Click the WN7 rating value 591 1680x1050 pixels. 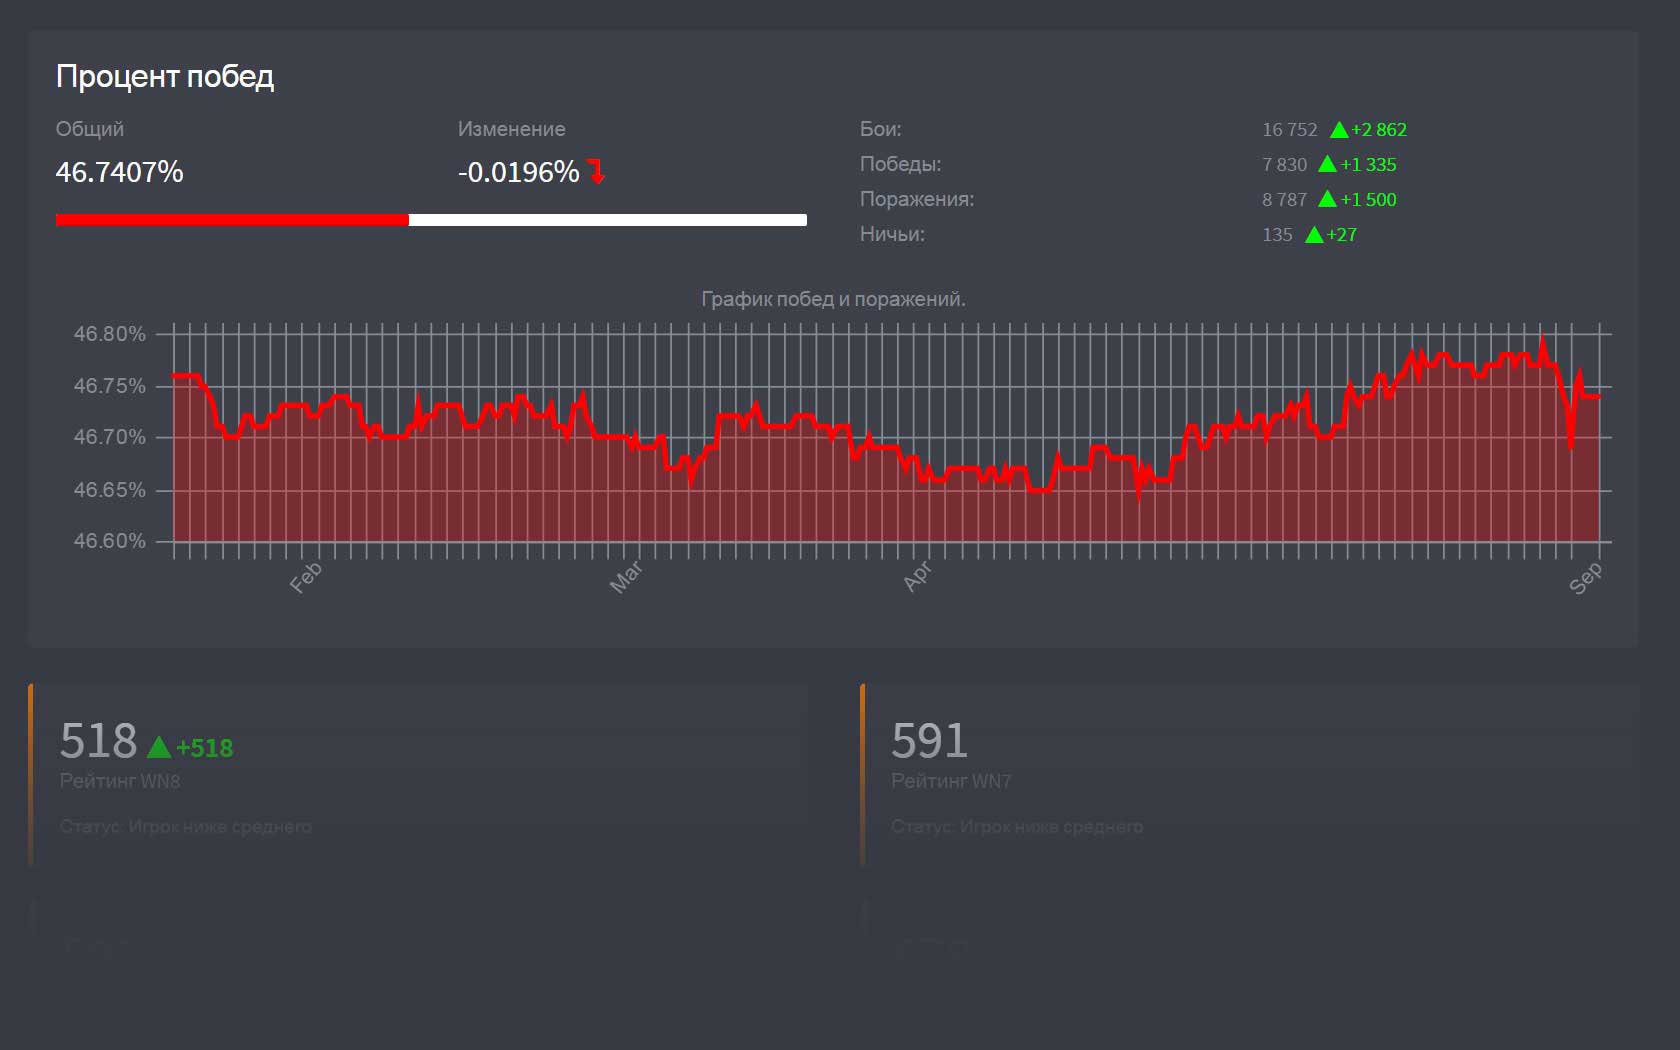[x=929, y=741]
